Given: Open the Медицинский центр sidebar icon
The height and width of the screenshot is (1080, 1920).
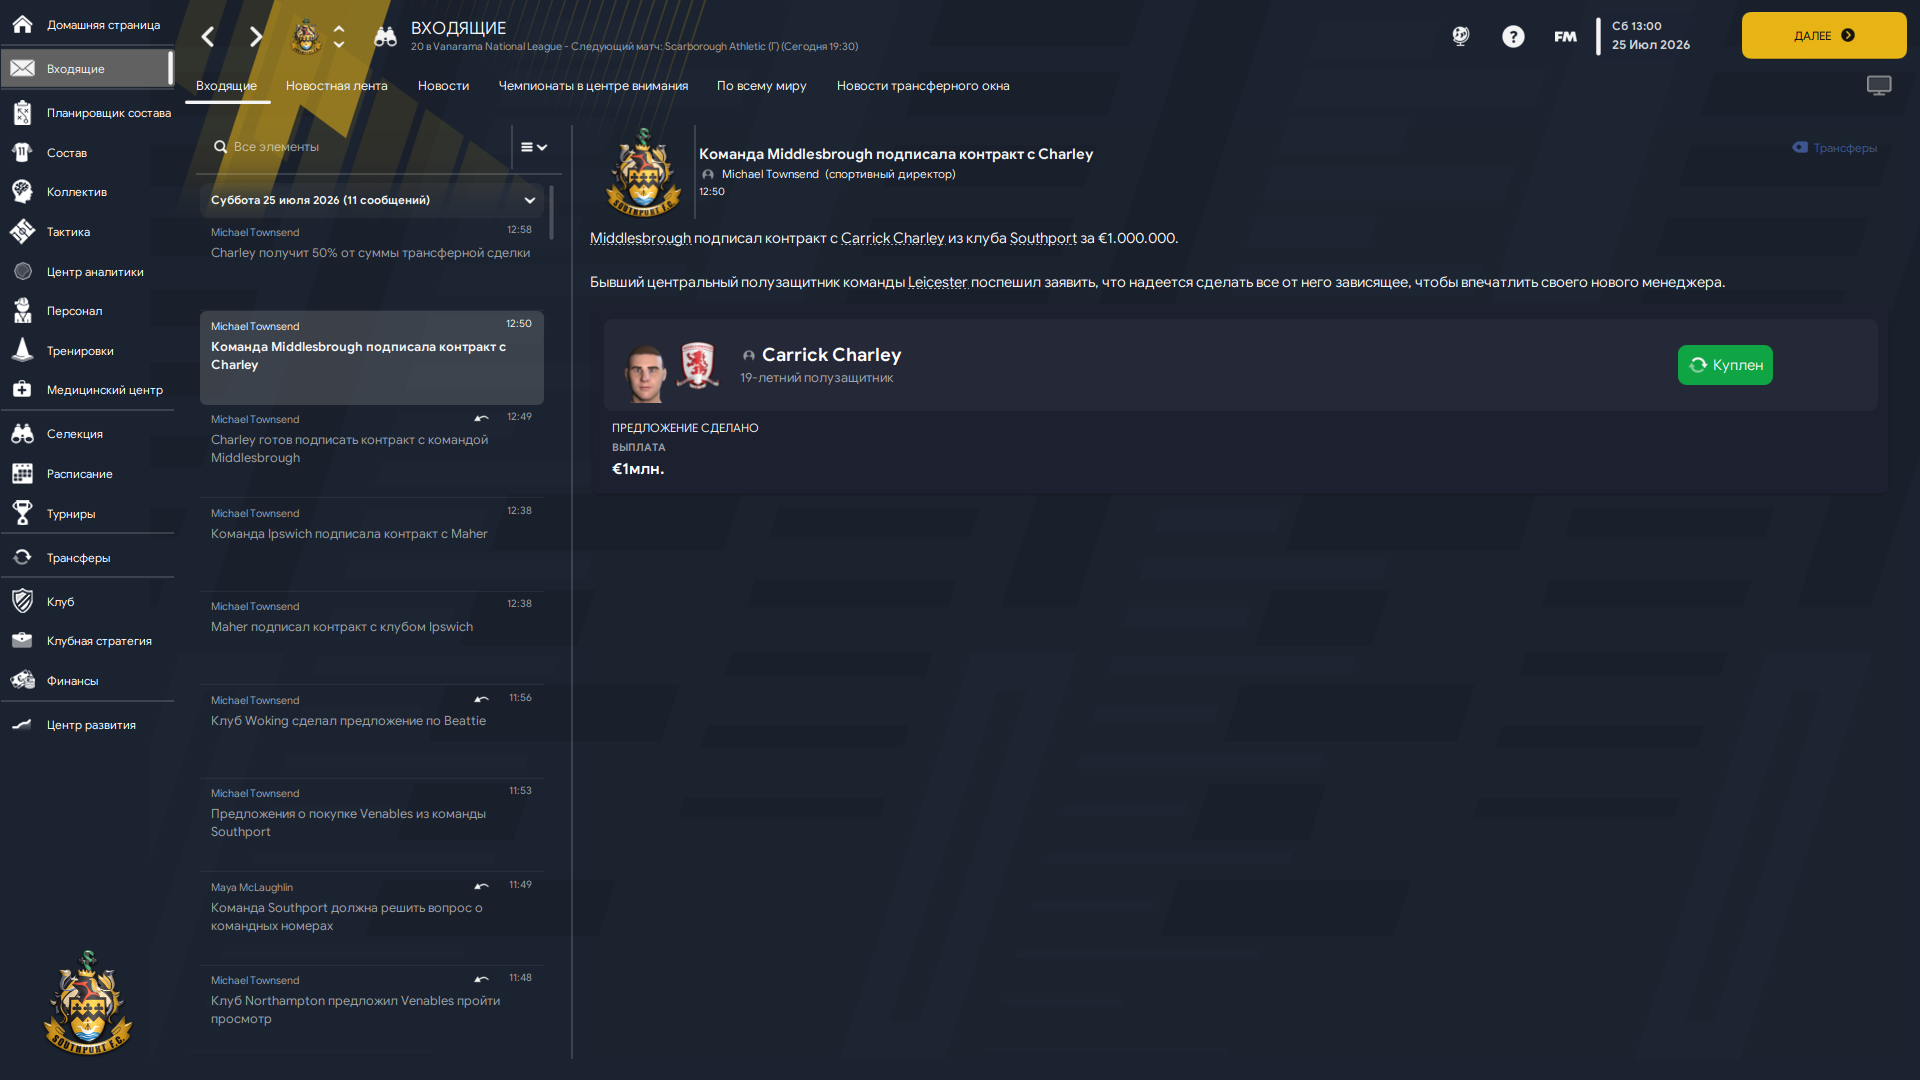Looking at the screenshot, I should (x=22, y=390).
